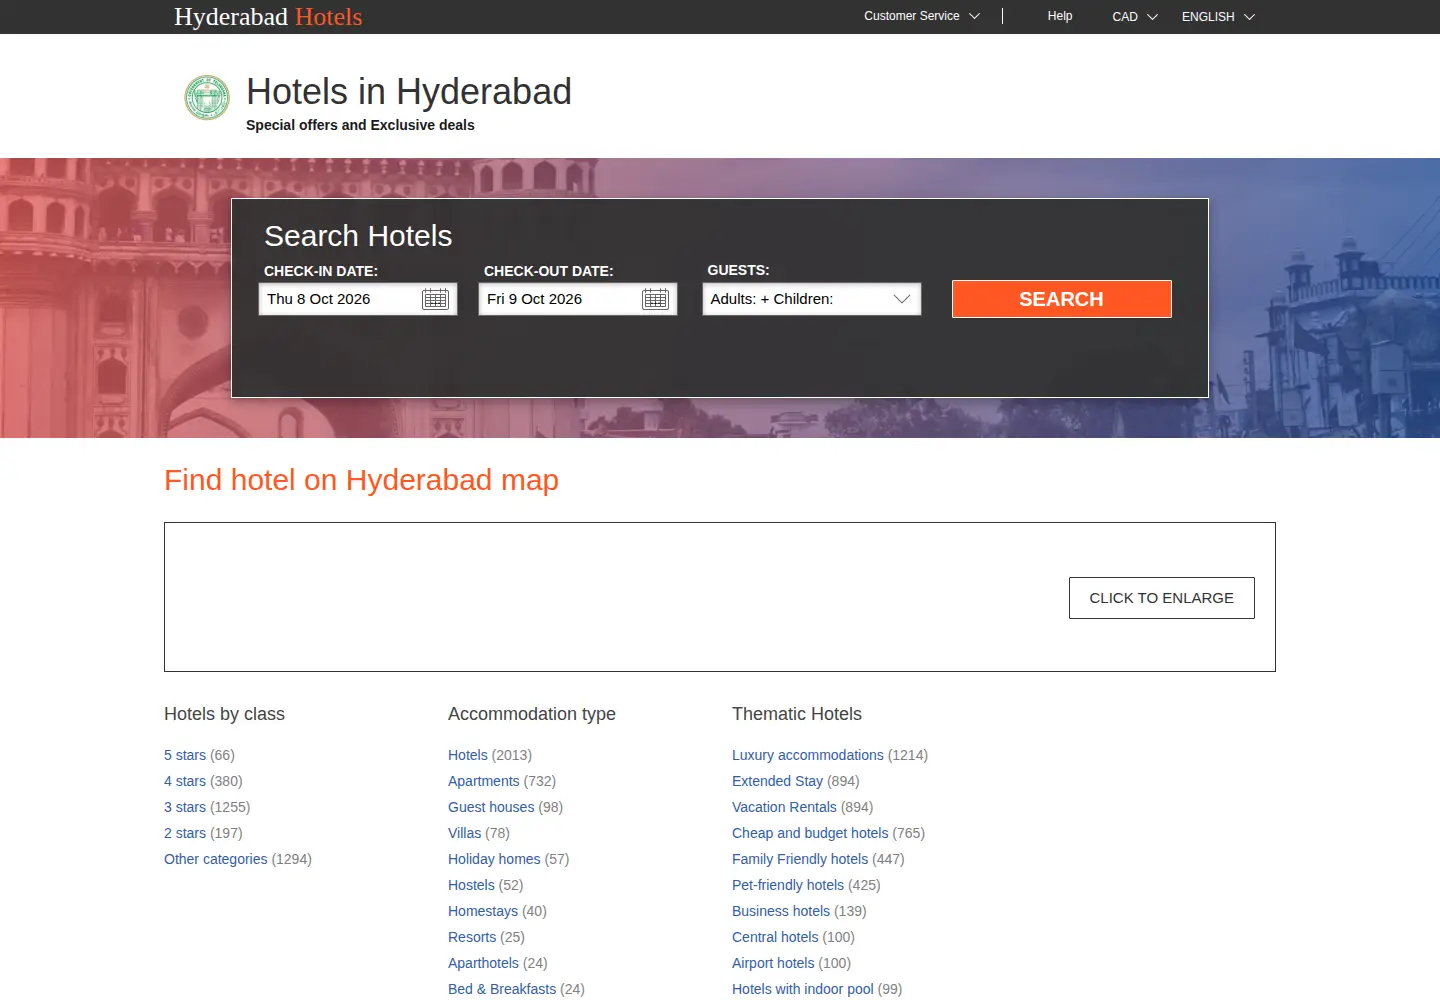Open Family Friendly hotels link
Viewport: 1440px width, 1000px height.
tap(800, 859)
